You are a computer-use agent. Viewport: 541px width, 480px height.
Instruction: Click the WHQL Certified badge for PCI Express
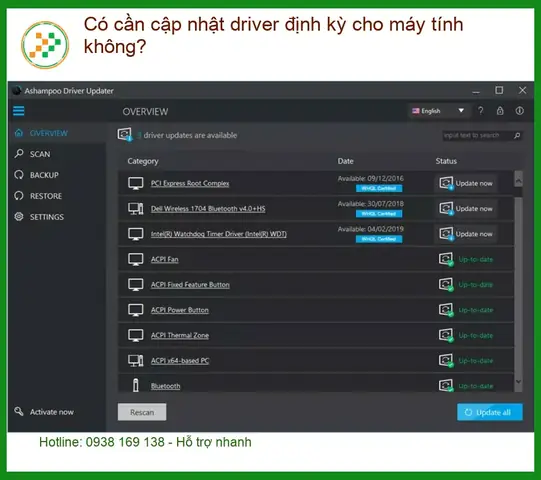tap(379, 188)
